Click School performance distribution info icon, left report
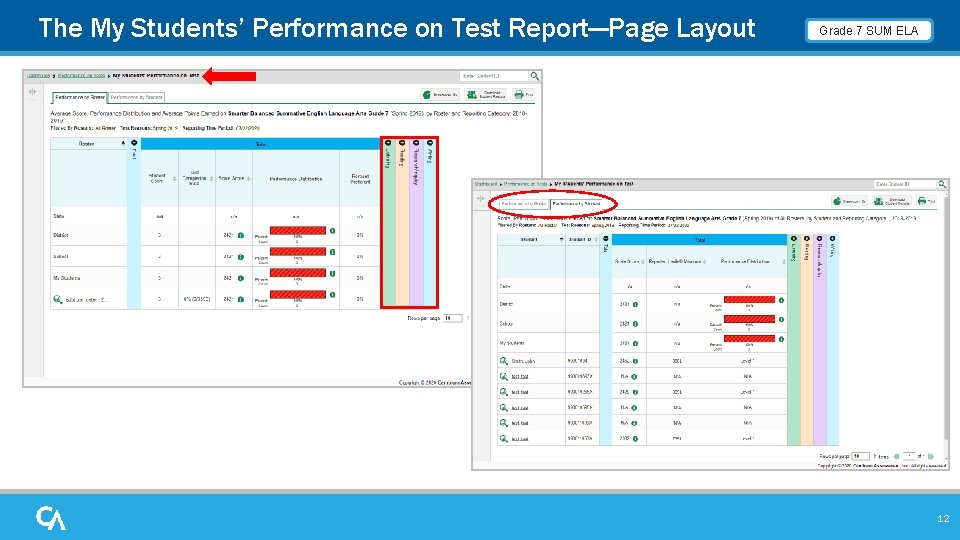The width and height of the screenshot is (960, 540). (x=332, y=252)
